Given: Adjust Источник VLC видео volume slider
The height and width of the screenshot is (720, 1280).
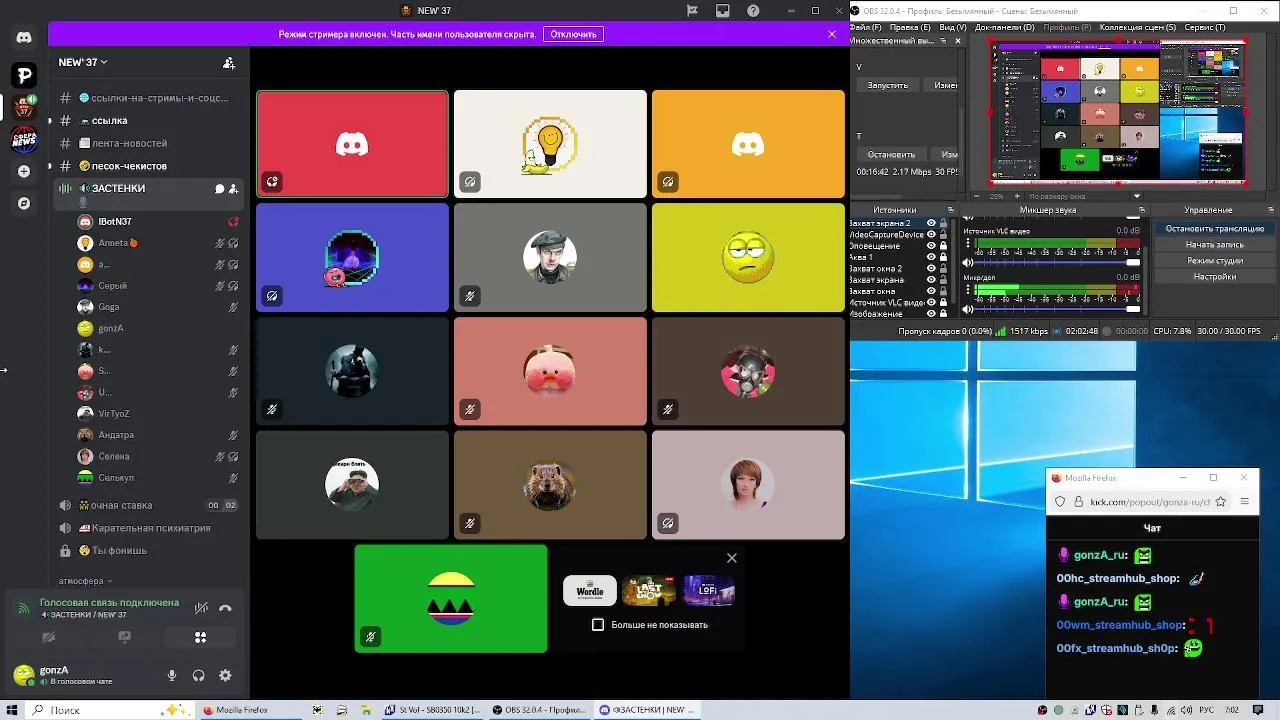Looking at the screenshot, I should click(x=1059, y=263).
